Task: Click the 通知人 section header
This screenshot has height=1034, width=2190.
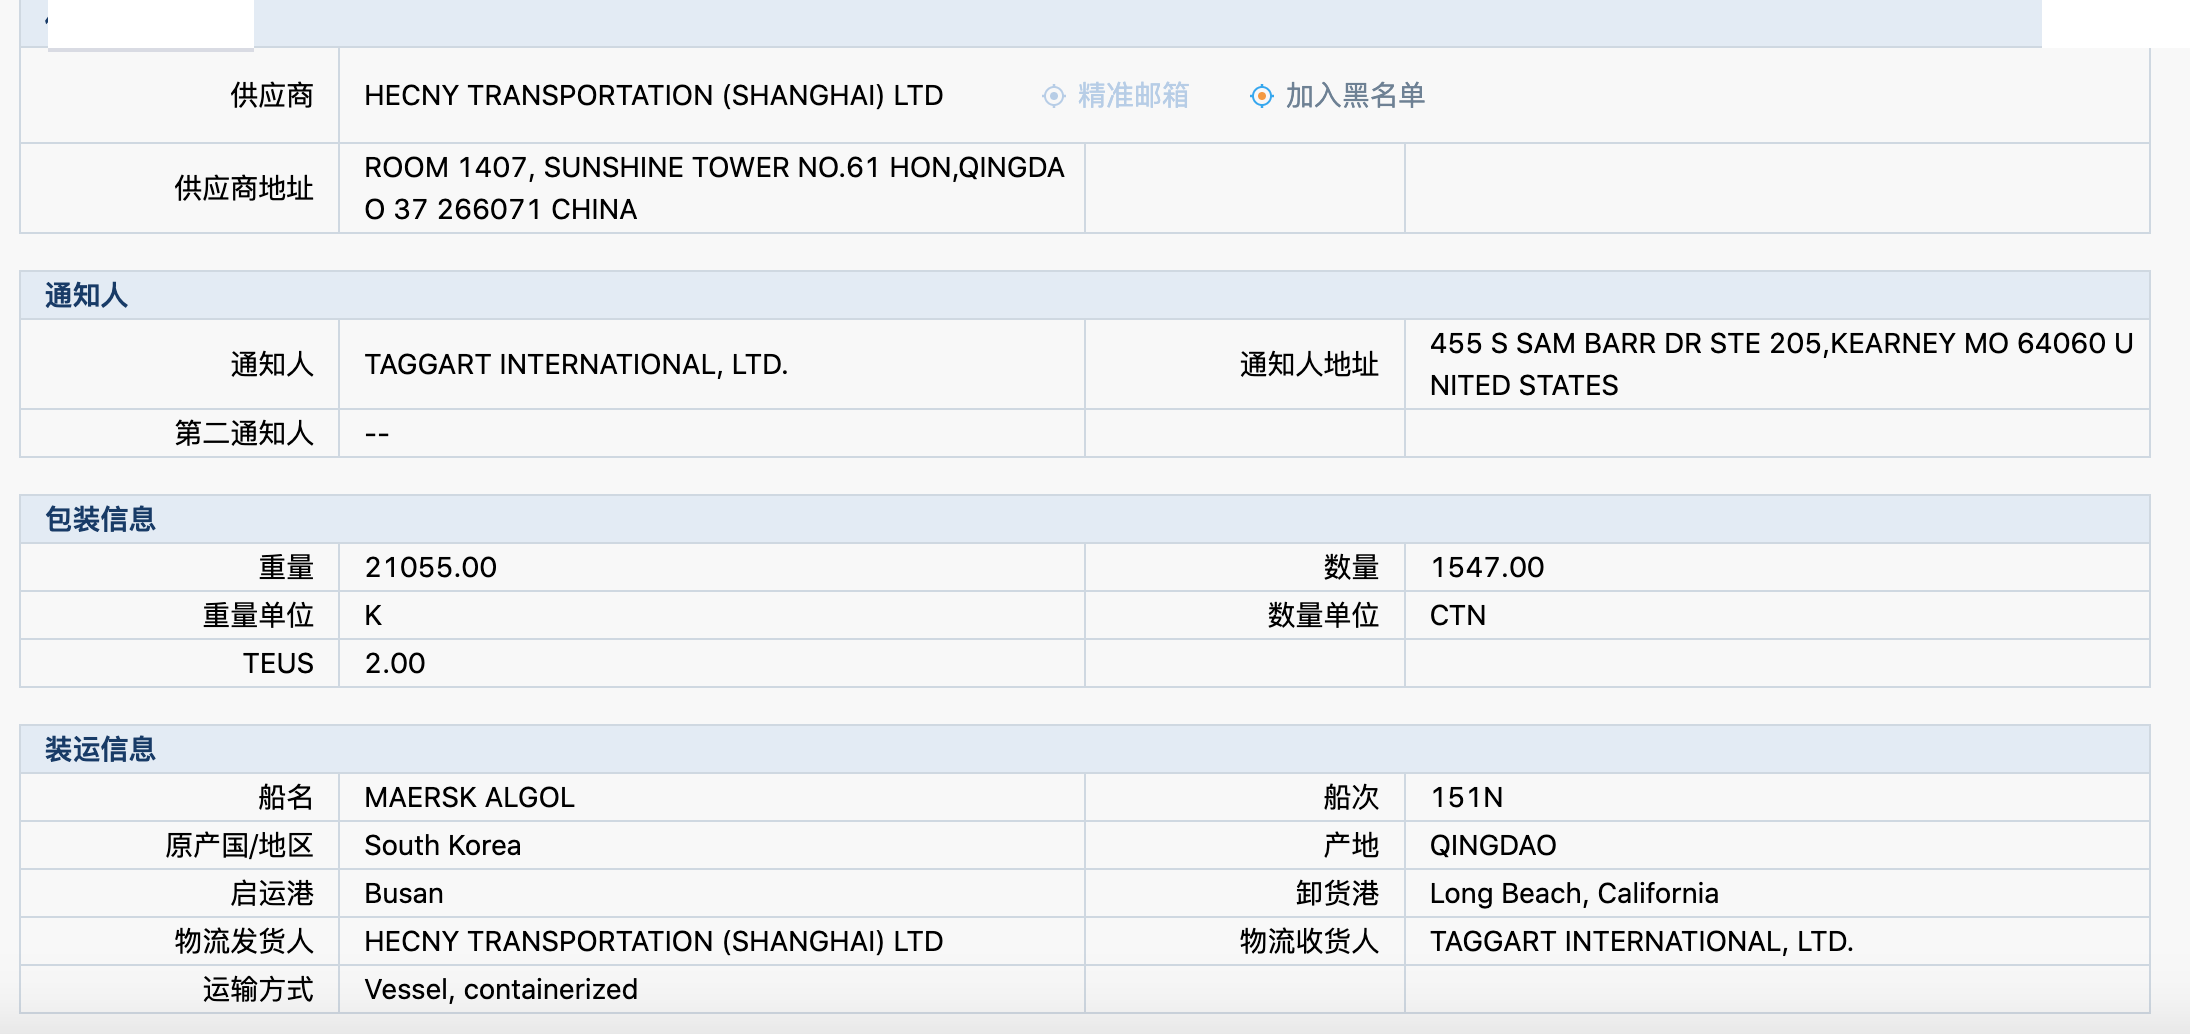Action: click(x=87, y=295)
